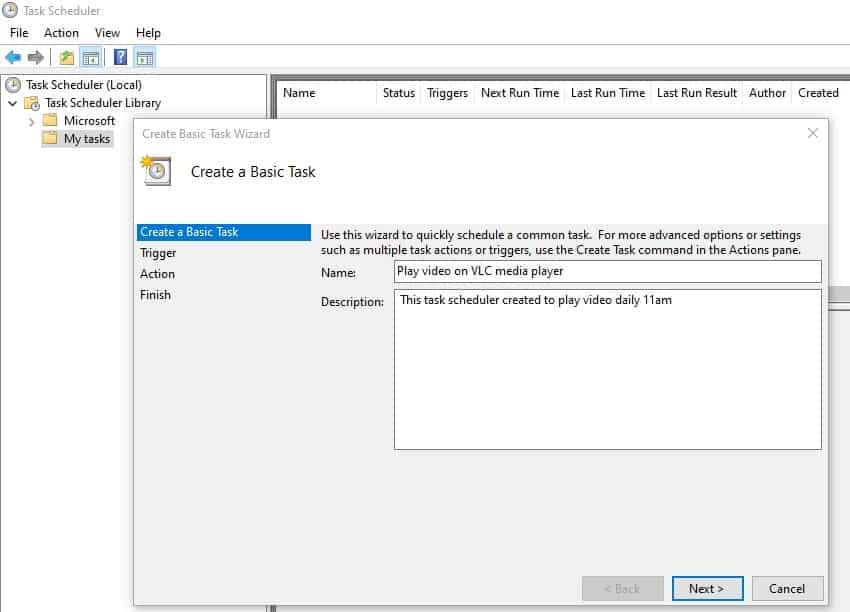Click into the task Name field
The image size is (850, 612).
[608, 272]
